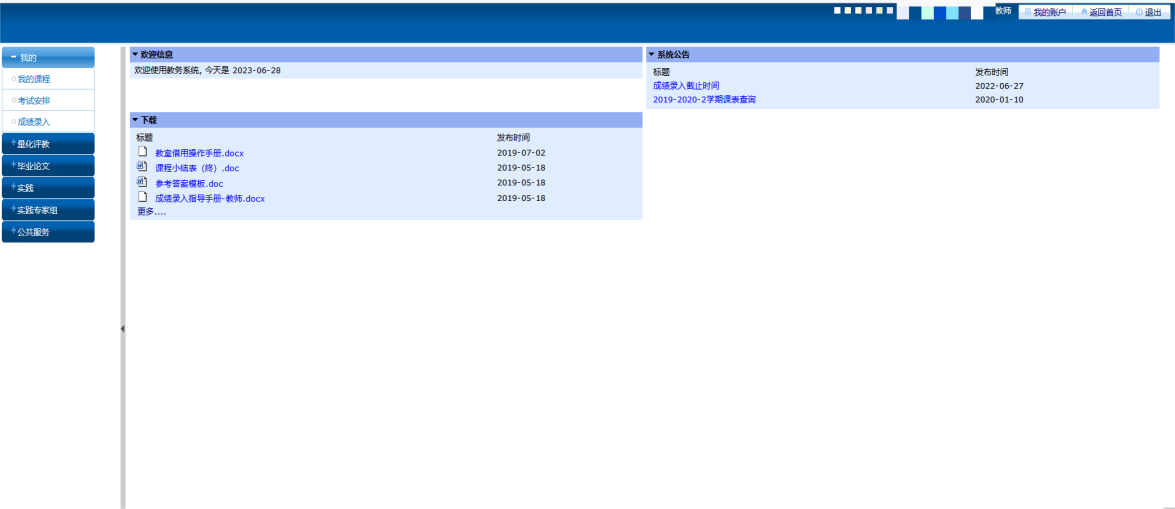This screenshot has height=509, width=1175.
Task: Collapse the sidebar with the splitter arrow
Action: coord(122,329)
